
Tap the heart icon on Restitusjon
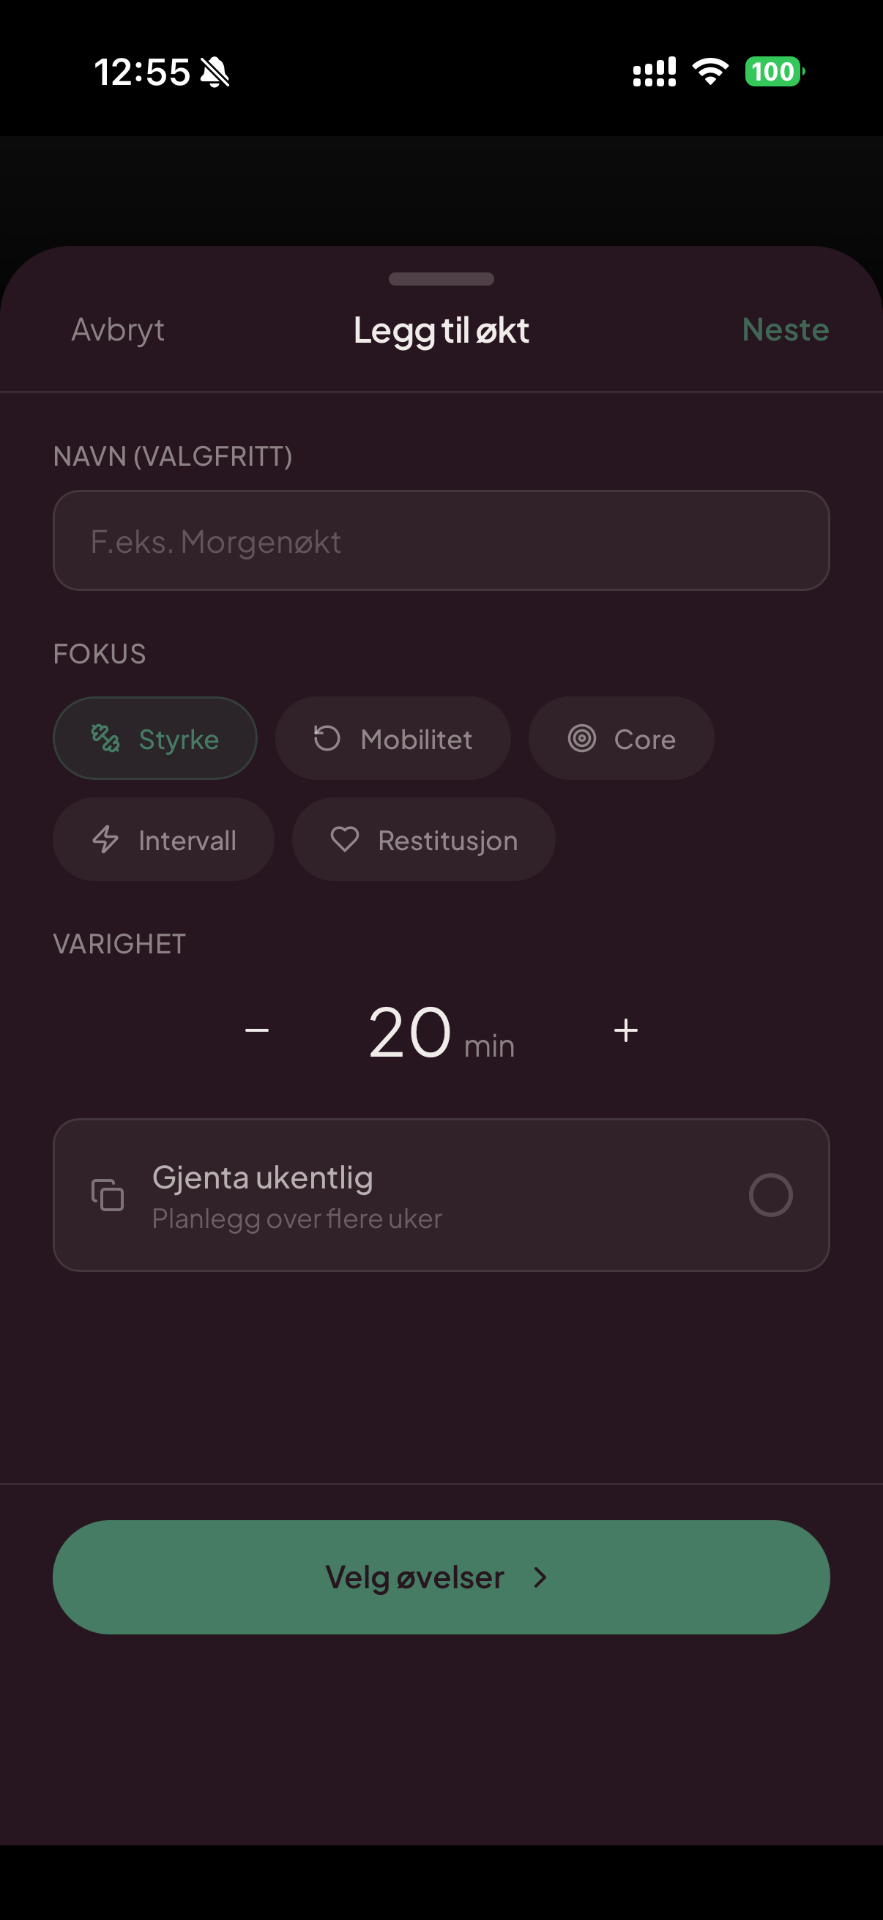pyautogui.click(x=345, y=840)
